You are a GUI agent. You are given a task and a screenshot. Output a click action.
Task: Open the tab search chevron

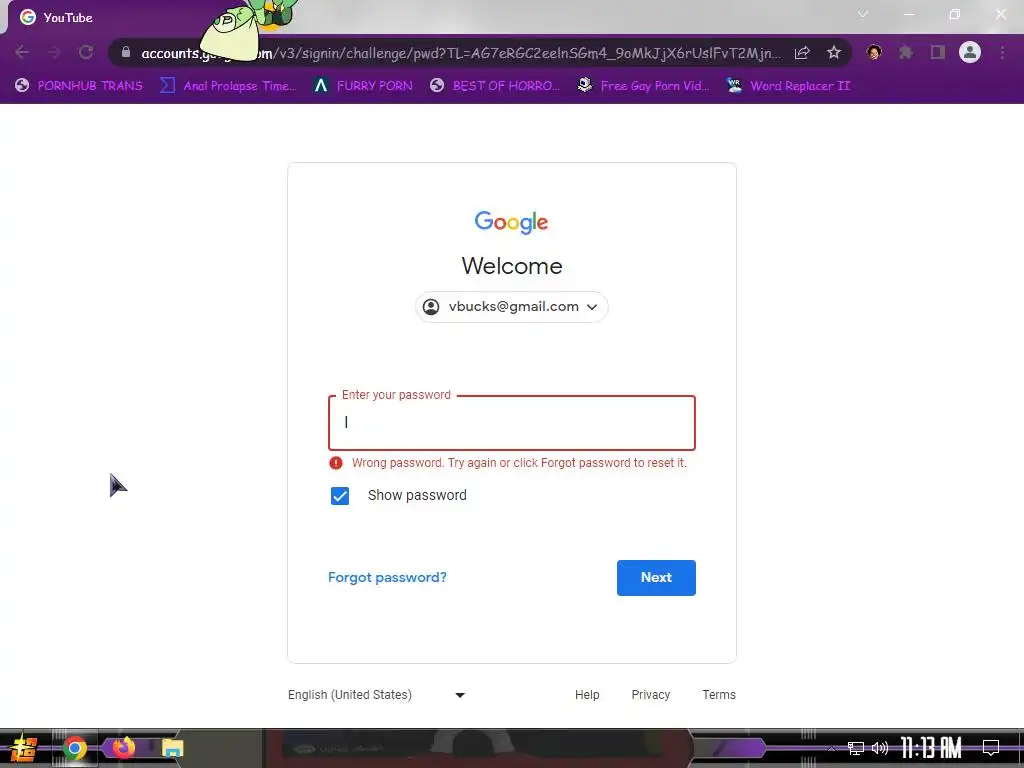pos(863,14)
